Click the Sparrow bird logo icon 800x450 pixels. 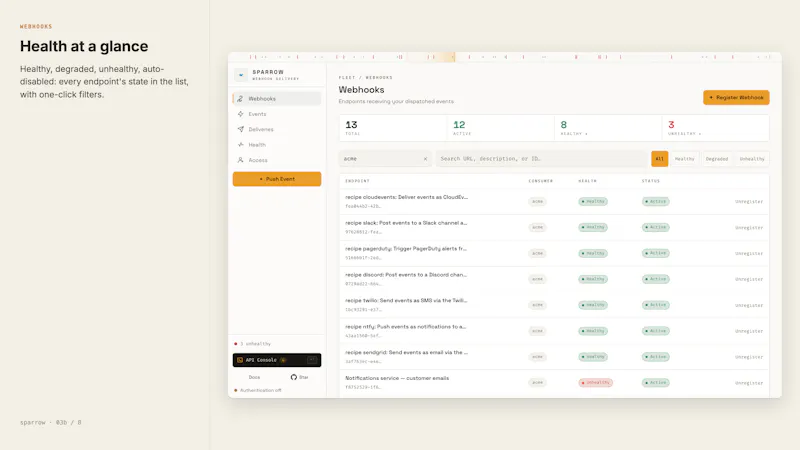coord(241,75)
